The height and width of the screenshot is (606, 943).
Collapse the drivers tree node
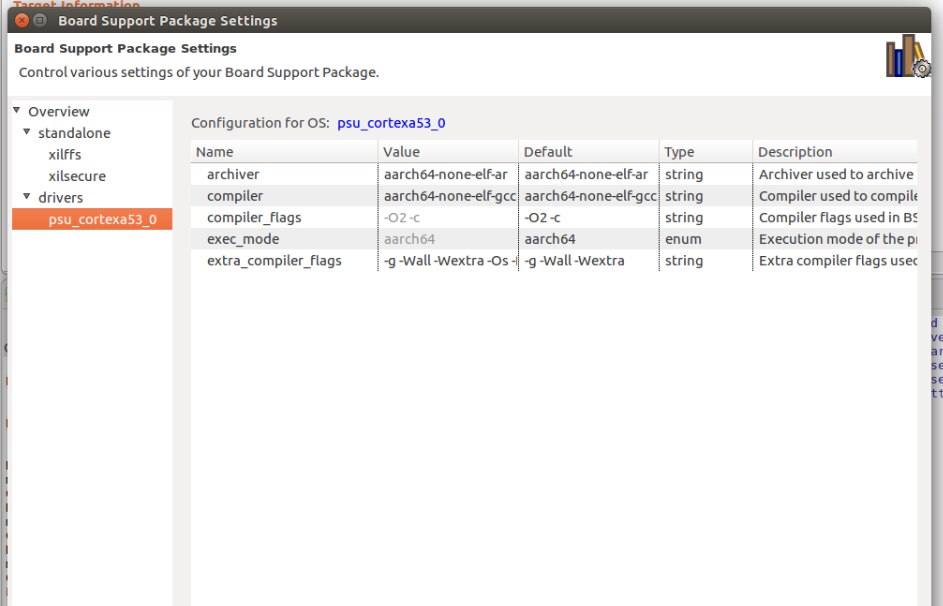coord(27,197)
